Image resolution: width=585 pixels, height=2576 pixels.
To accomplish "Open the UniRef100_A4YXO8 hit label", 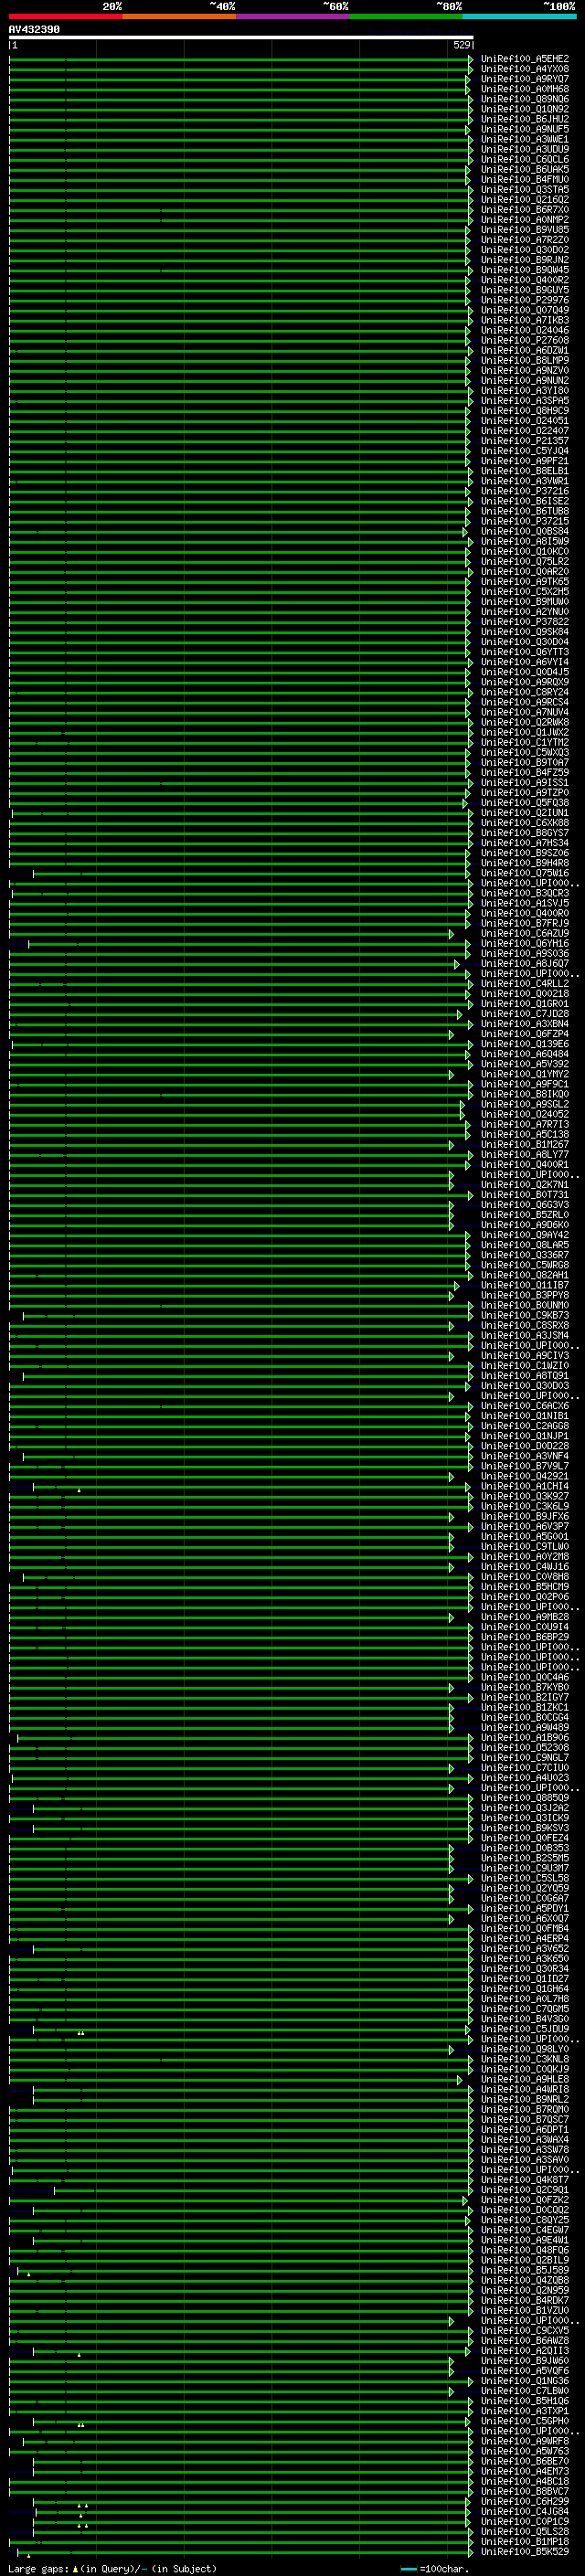I will (525, 69).
